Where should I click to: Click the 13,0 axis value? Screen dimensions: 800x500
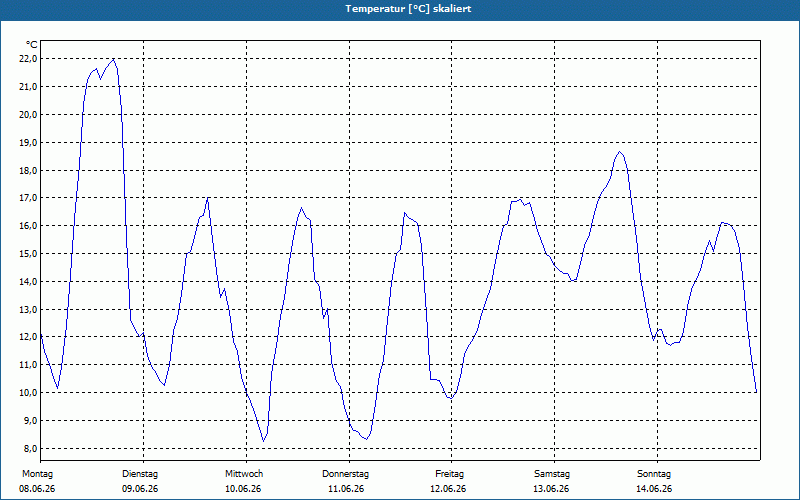28,310
